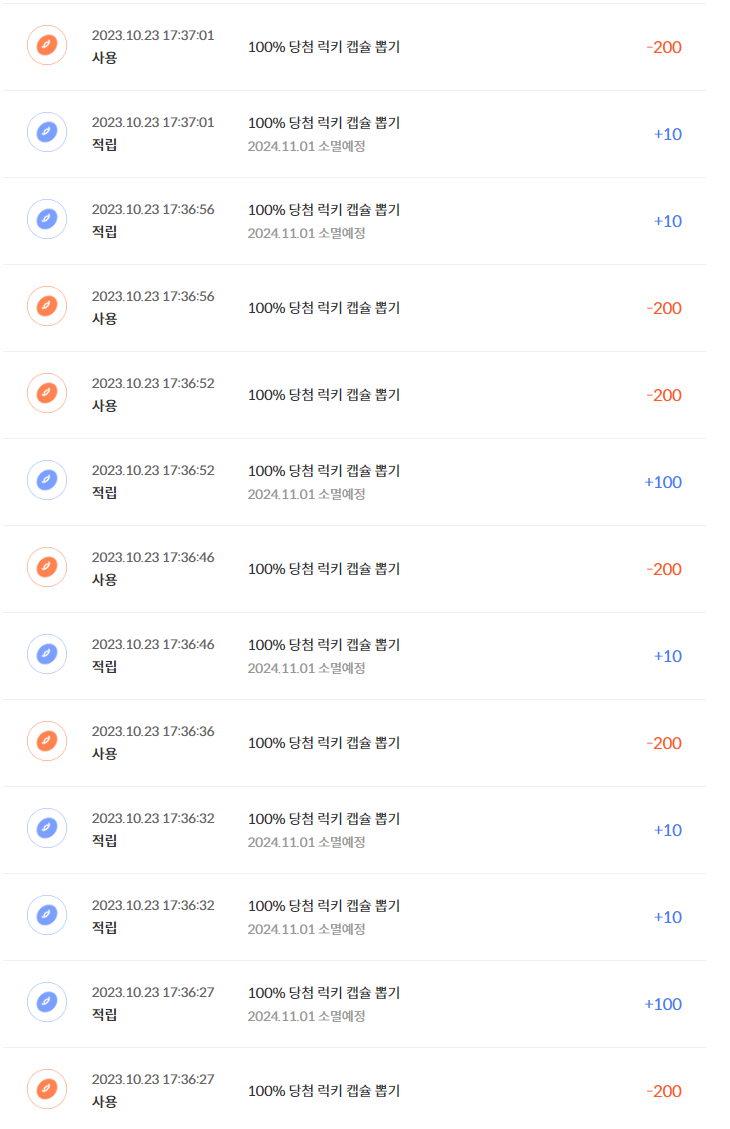The height and width of the screenshot is (1129, 730).
Task: Click the blue earn icon at 17:37:01
Action: coord(47,132)
